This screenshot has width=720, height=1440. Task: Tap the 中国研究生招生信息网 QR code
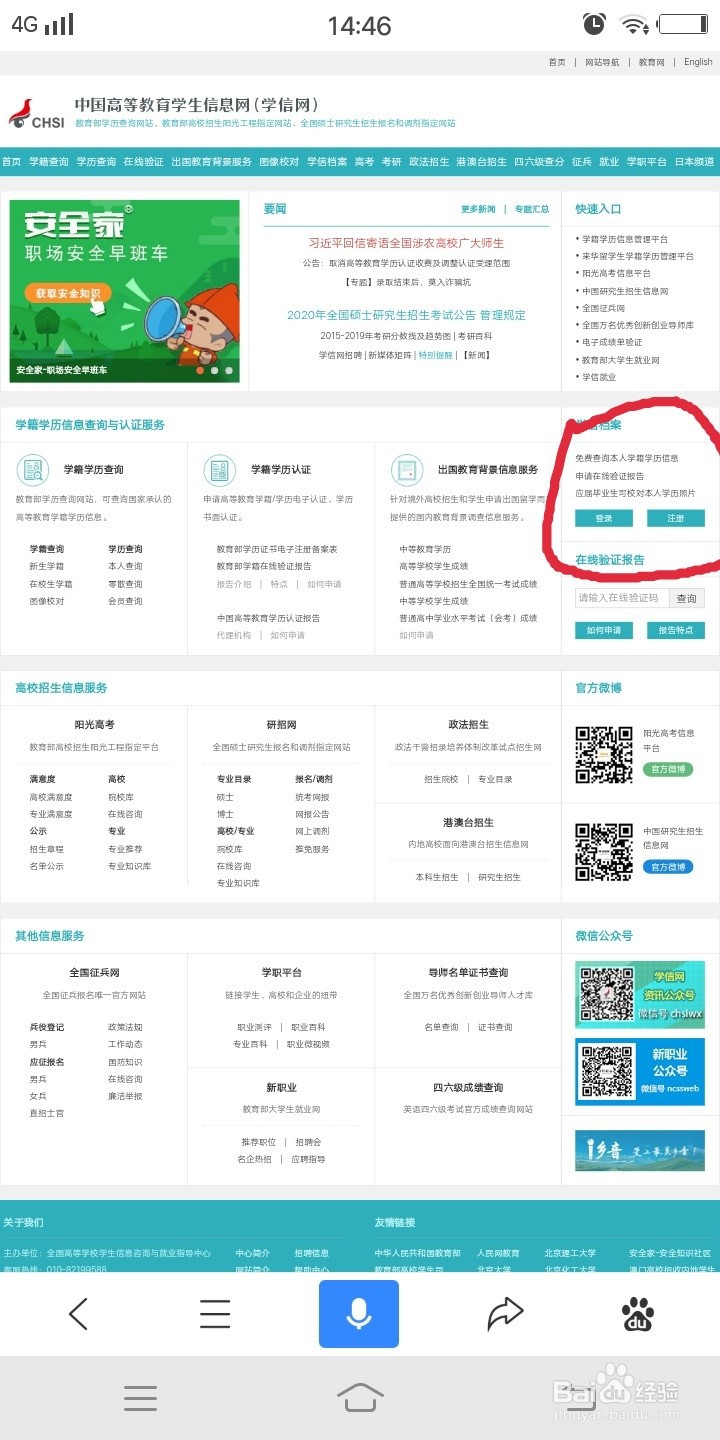click(604, 852)
